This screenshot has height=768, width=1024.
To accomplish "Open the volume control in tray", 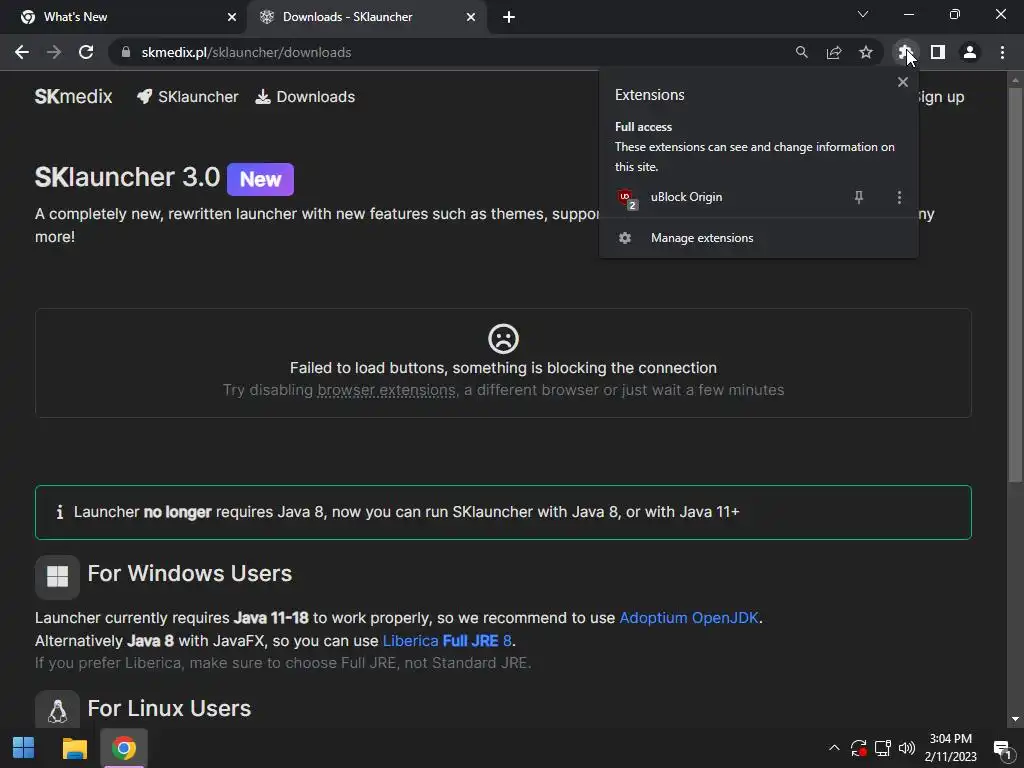I will [x=906, y=748].
